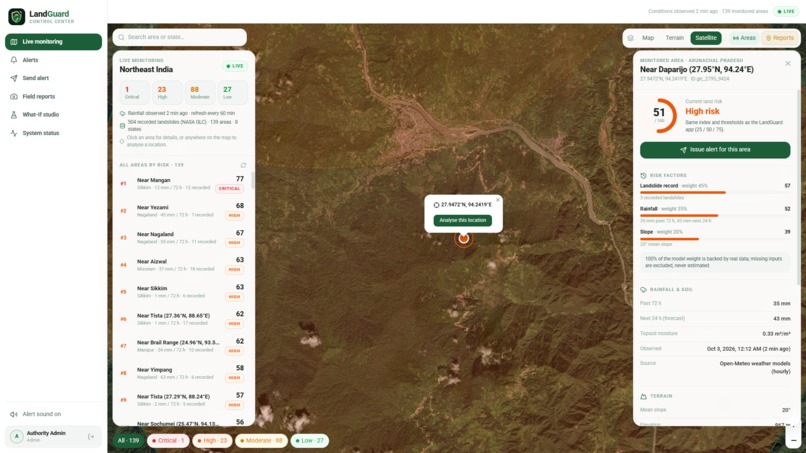The image size is (806, 453).
Task: Click Analyse this location button
Action: point(463,220)
